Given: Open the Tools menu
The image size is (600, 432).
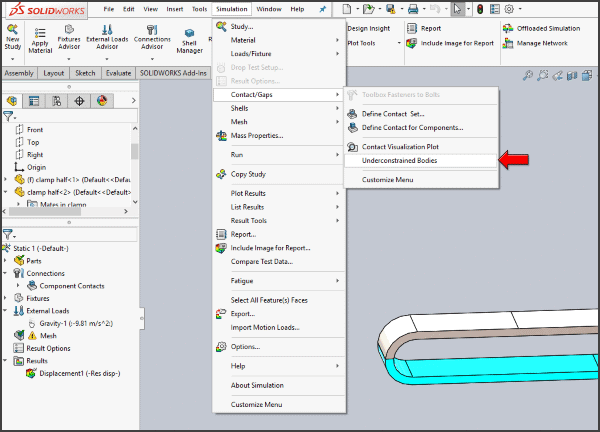Looking at the screenshot, I should [x=199, y=9].
